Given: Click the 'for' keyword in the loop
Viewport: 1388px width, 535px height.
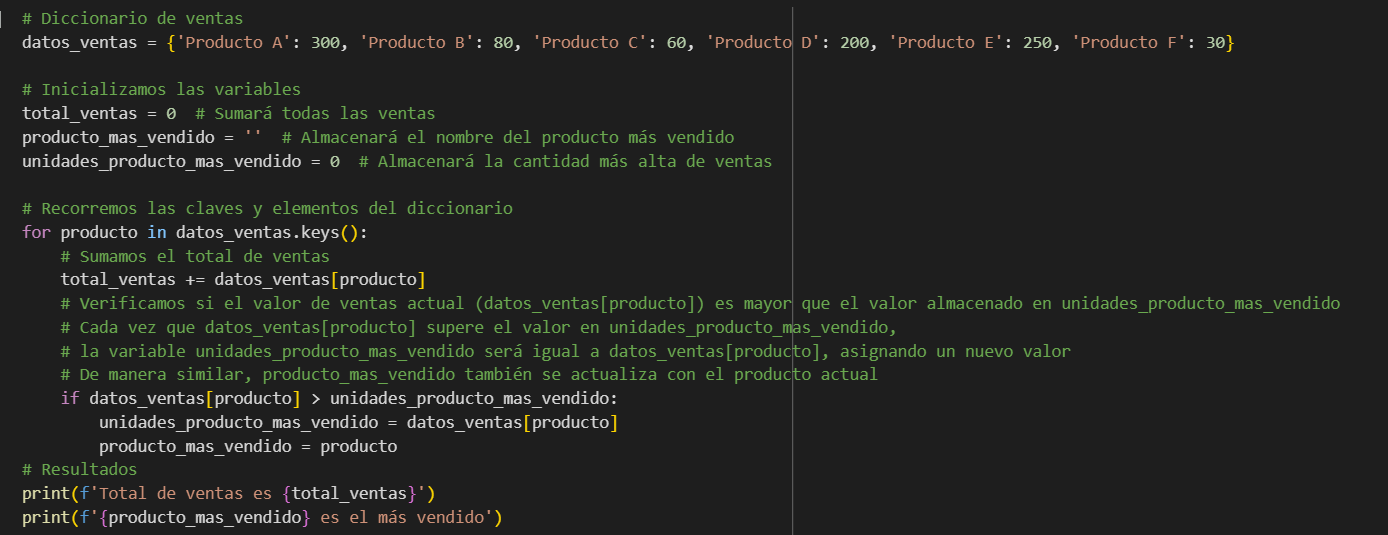Looking at the screenshot, I should tap(36, 233).
